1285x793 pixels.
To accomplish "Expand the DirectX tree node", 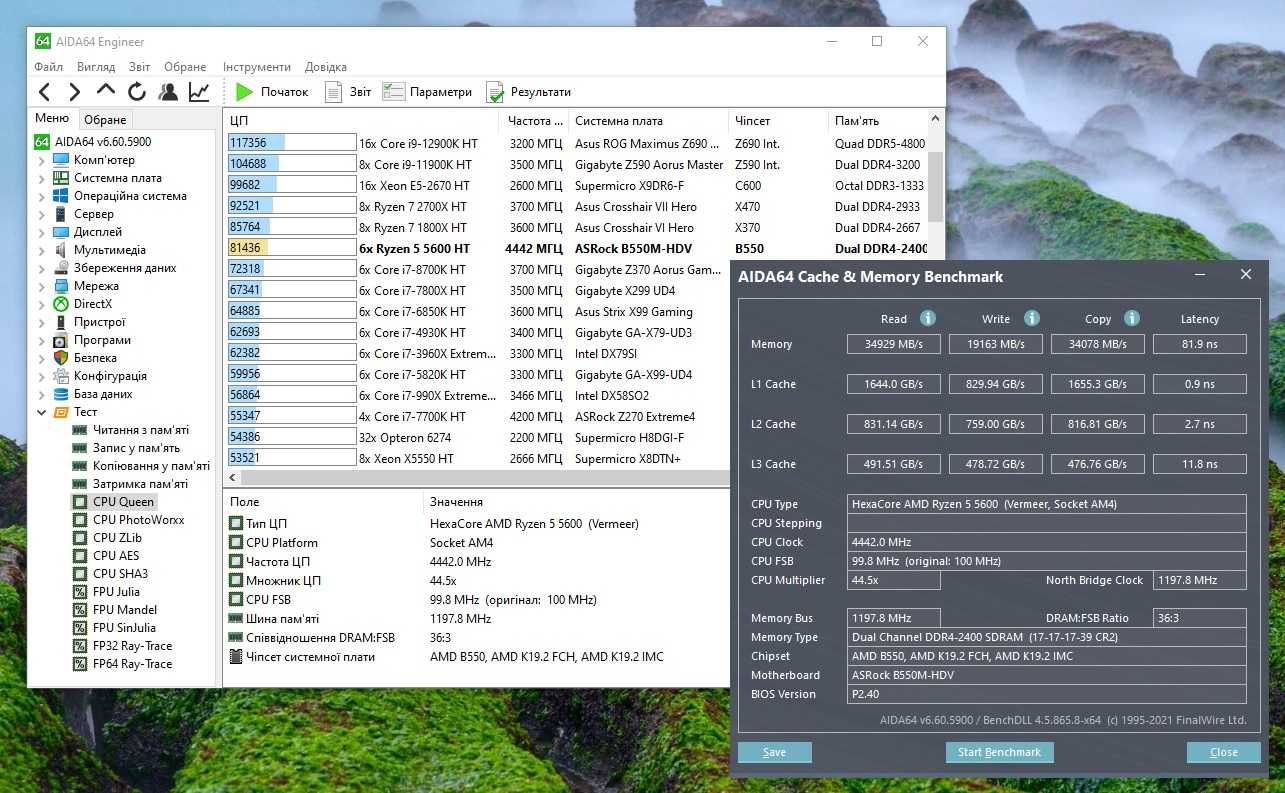I will click(41, 304).
